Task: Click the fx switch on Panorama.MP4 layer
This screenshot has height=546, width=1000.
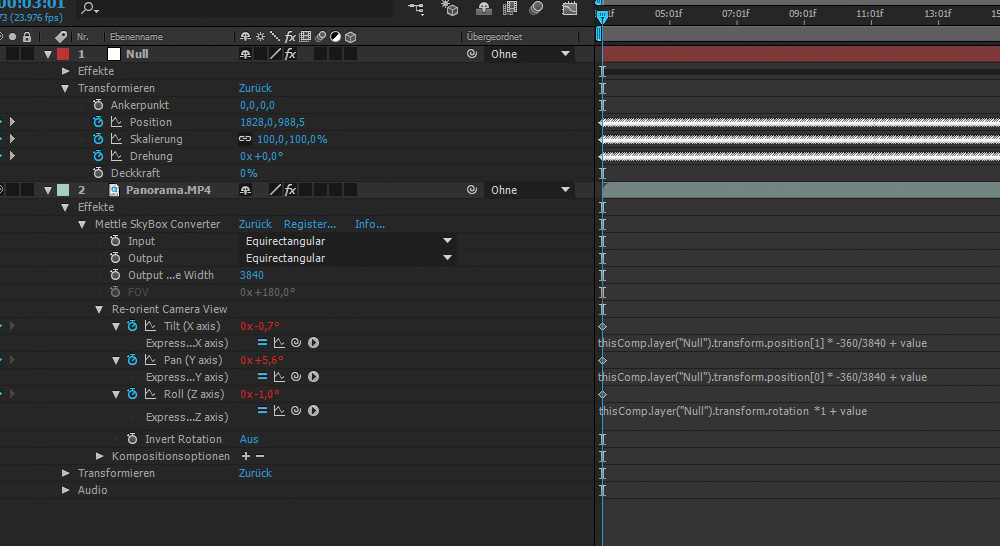Action: [x=290, y=190]
